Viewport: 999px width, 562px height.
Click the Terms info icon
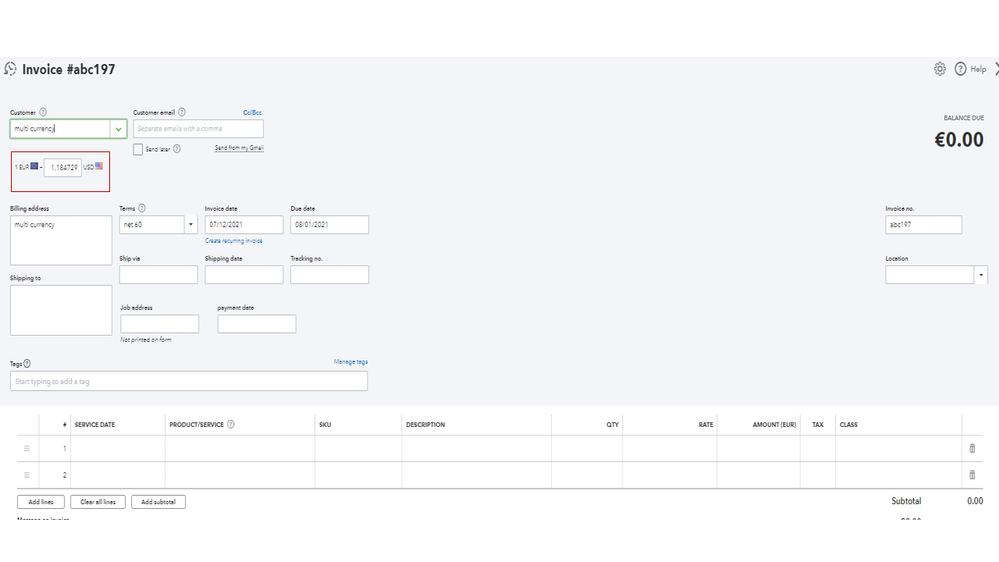click(142, 208)
